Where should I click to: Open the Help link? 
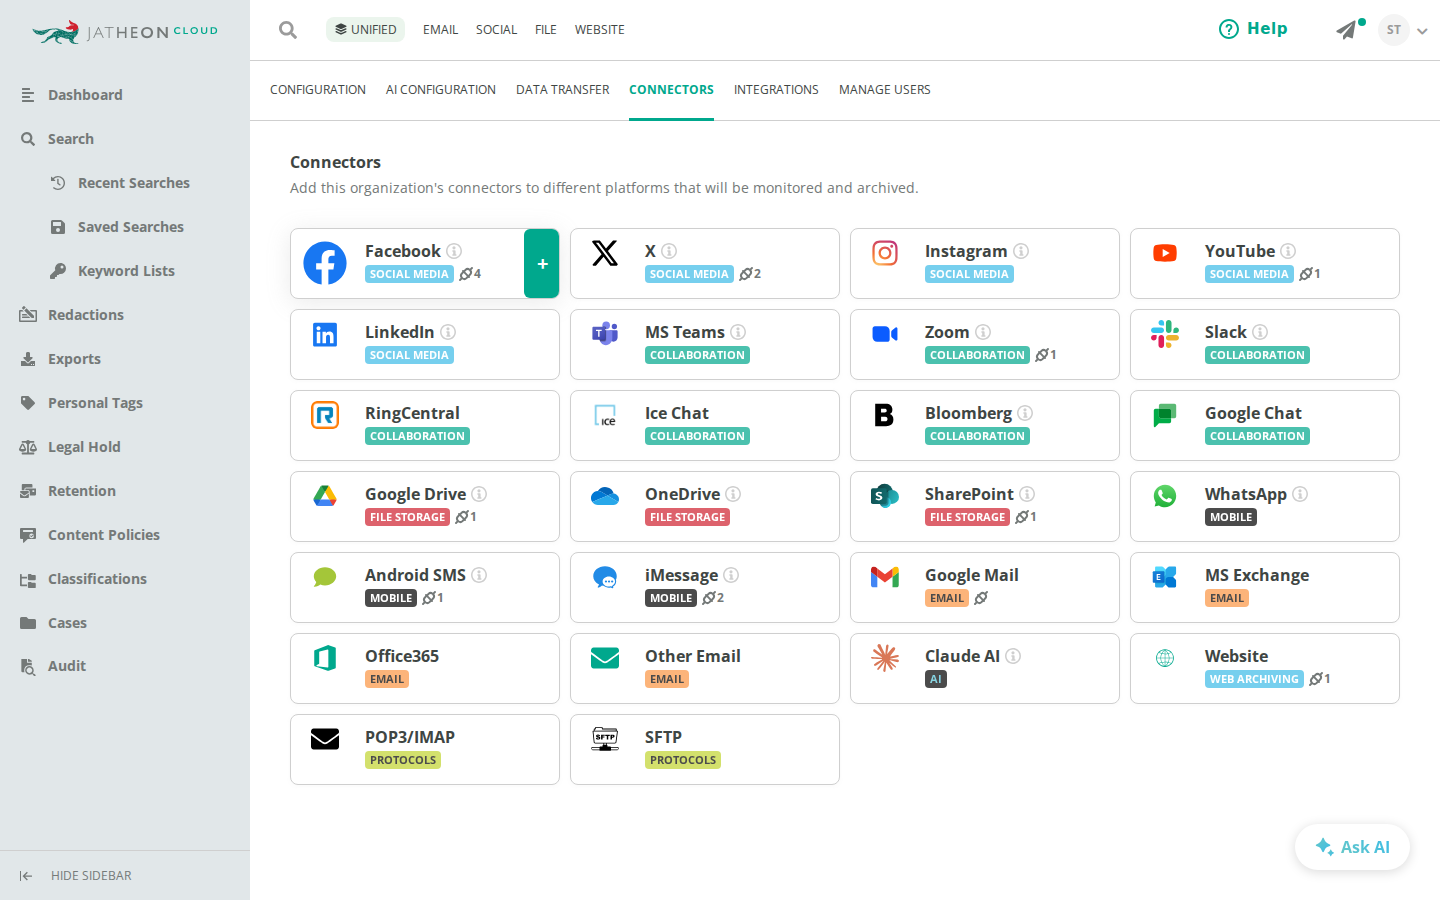[x=1253, y=29]
